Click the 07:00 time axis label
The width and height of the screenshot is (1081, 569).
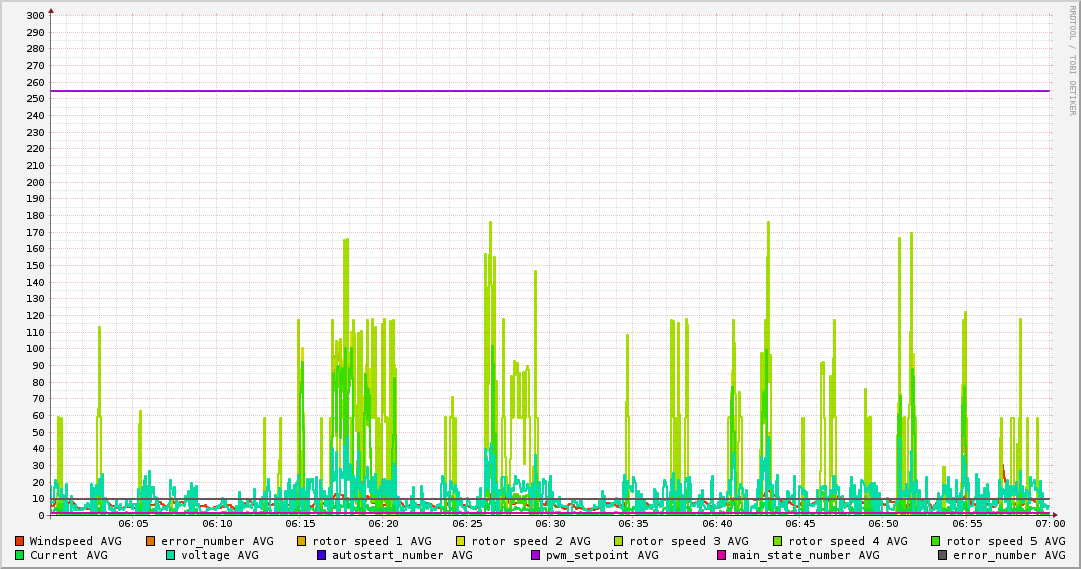[x=1049, y=524]
